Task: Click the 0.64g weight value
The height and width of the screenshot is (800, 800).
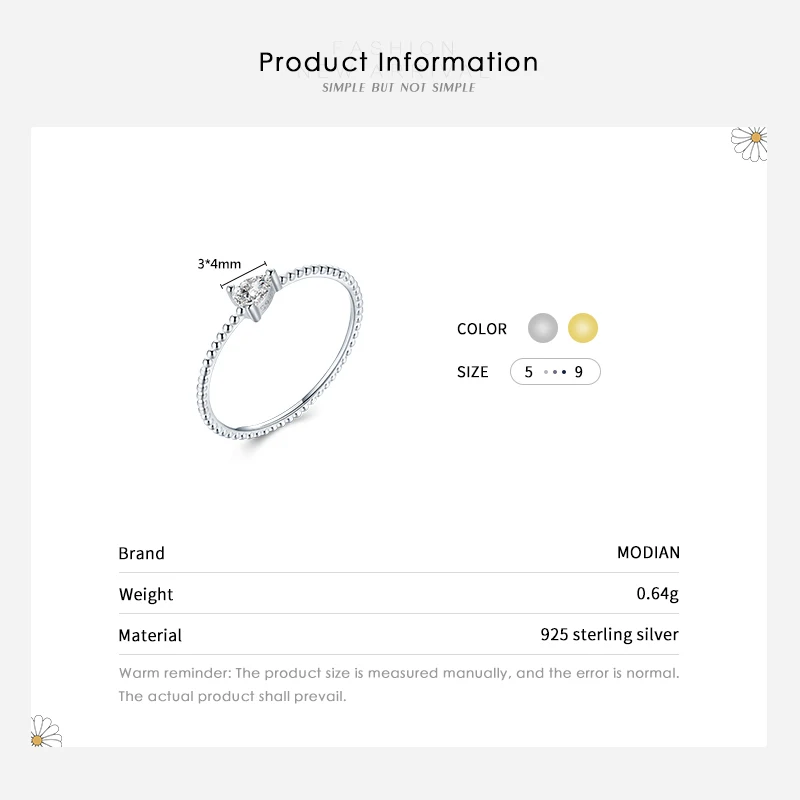Action: pyautogui.click(x=657, y=594)
